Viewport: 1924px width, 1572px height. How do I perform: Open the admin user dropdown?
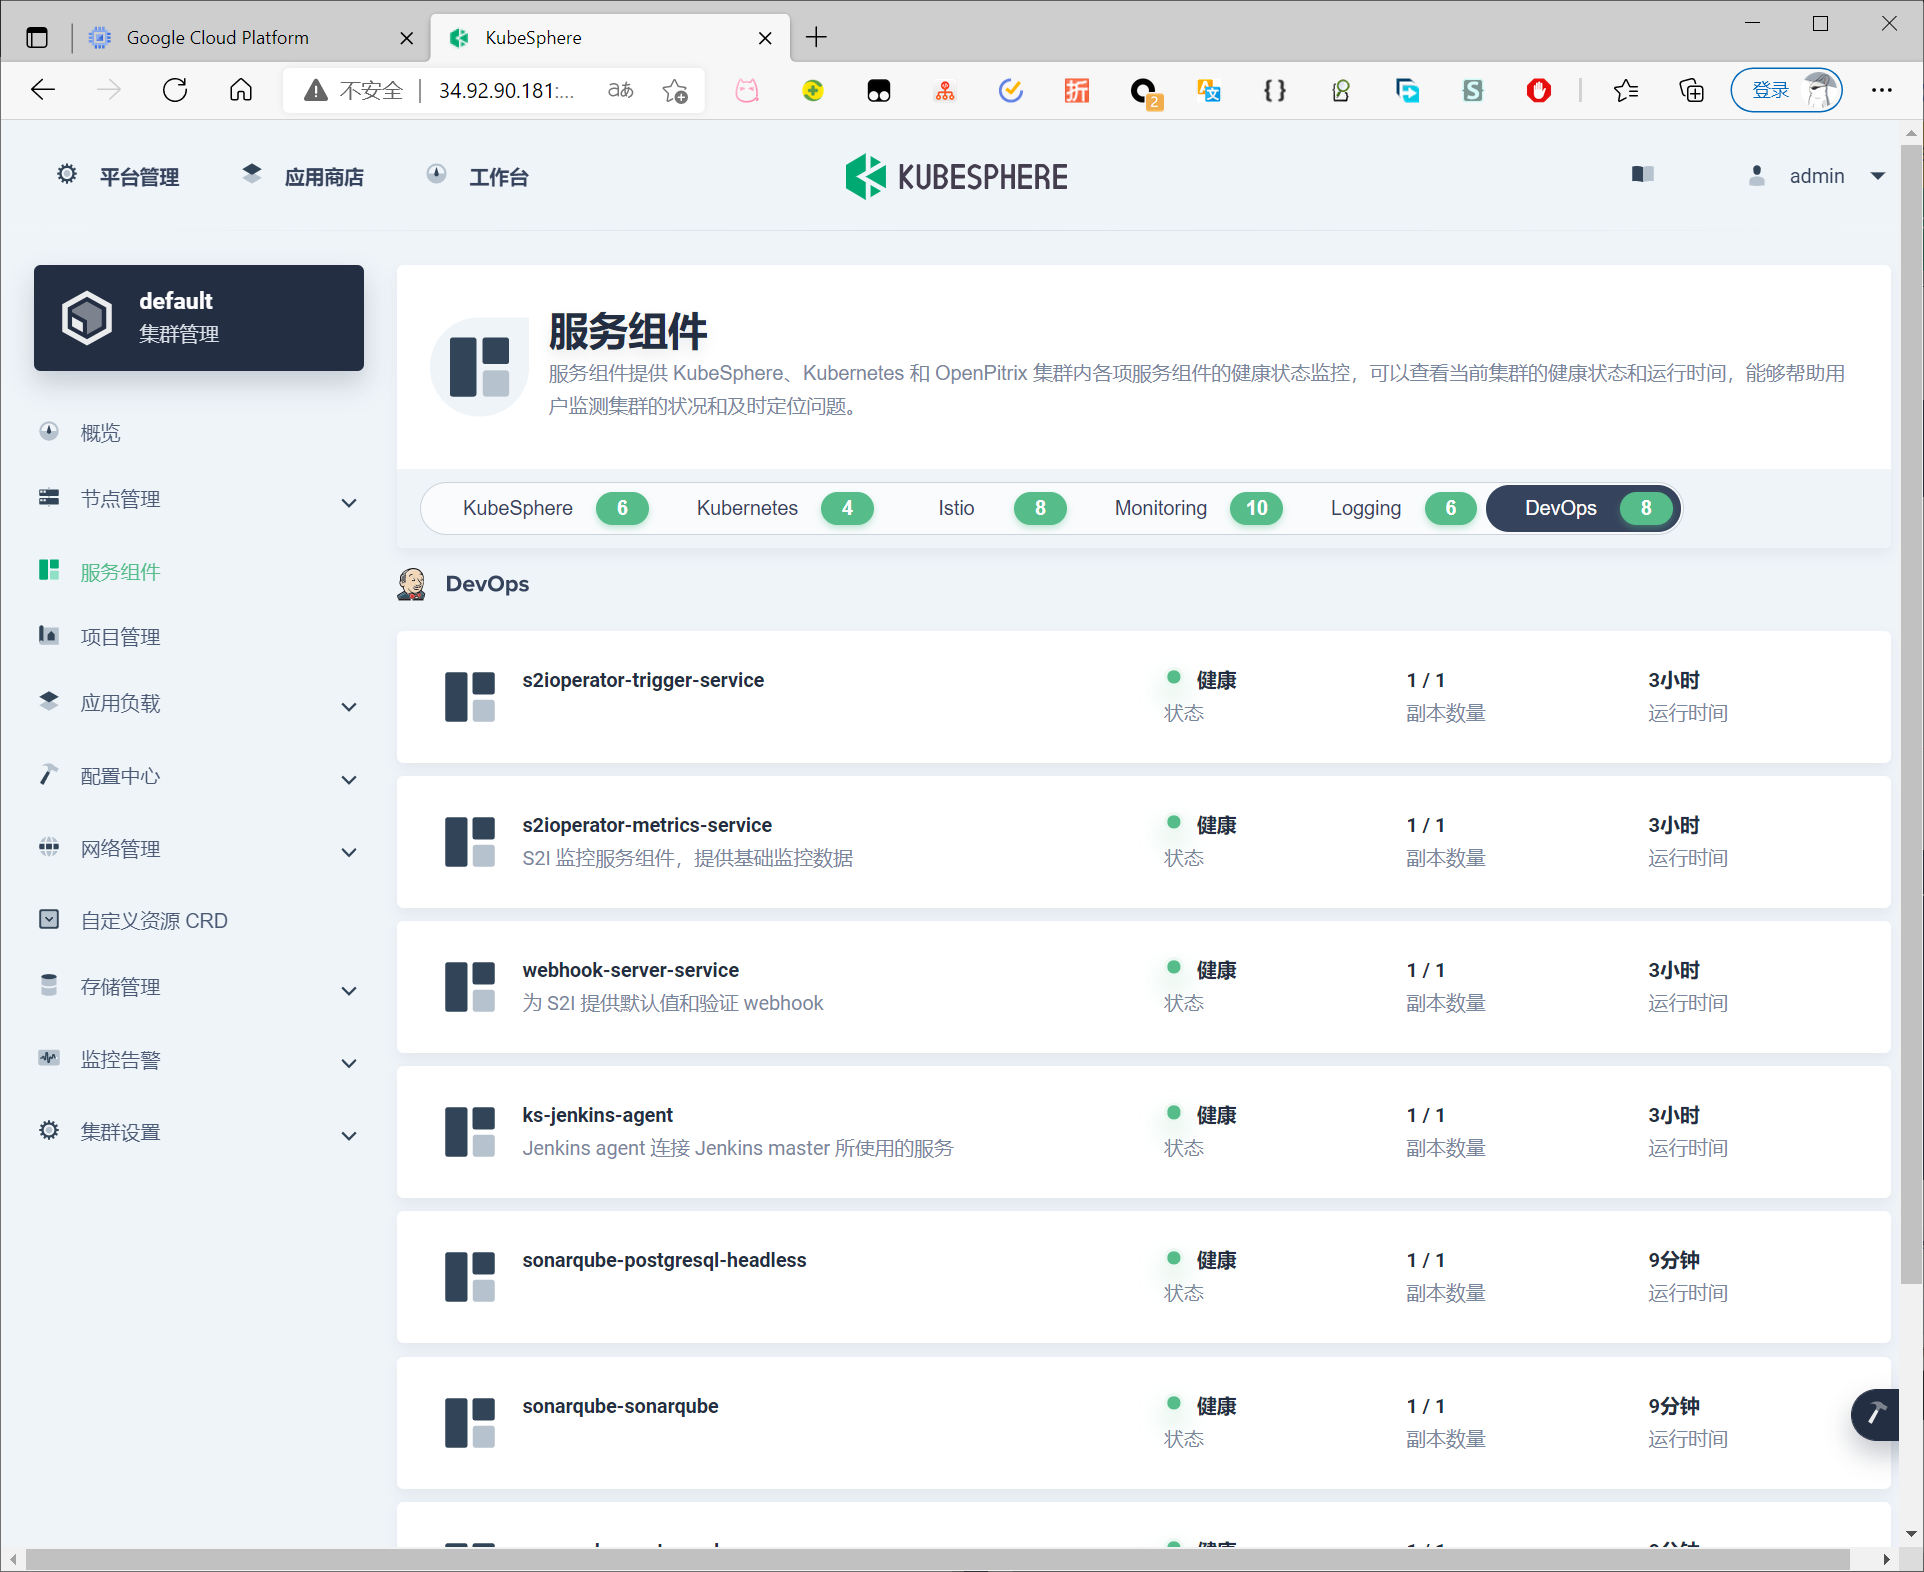1817,176
